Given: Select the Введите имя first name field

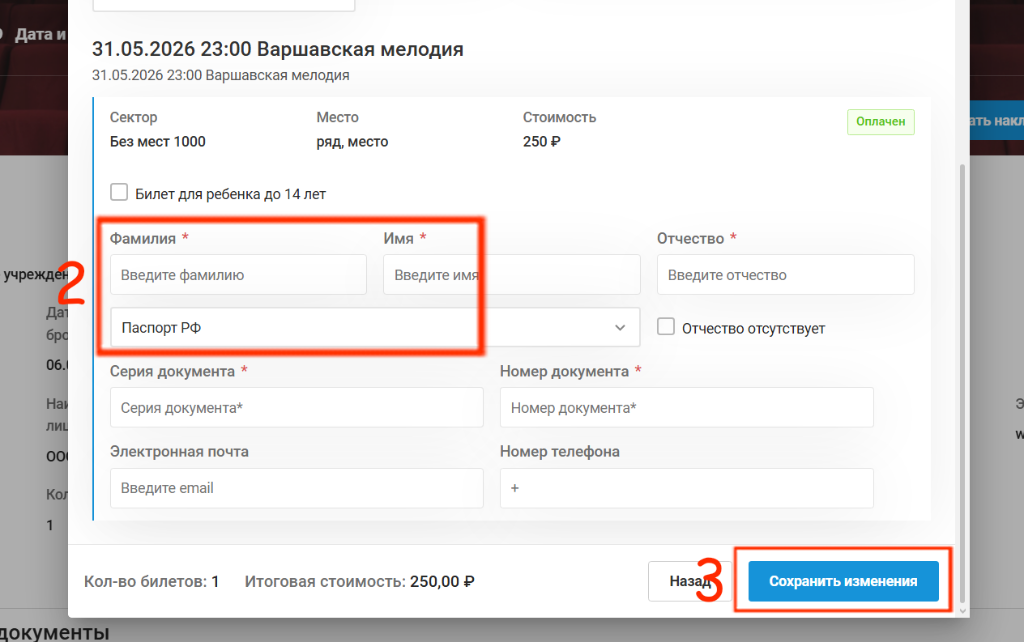Looking at the screenshot, I should (511, 275).
